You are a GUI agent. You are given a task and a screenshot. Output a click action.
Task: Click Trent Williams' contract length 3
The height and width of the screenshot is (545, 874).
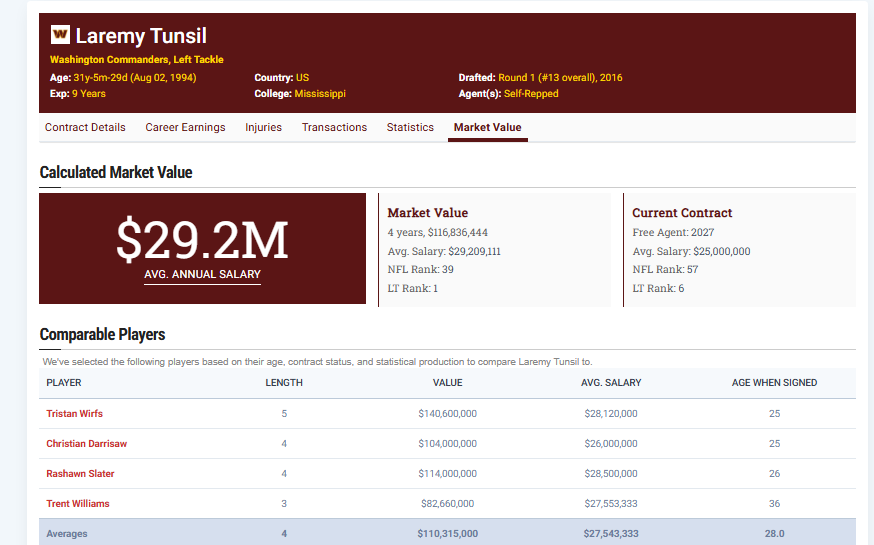click(284, 504)
